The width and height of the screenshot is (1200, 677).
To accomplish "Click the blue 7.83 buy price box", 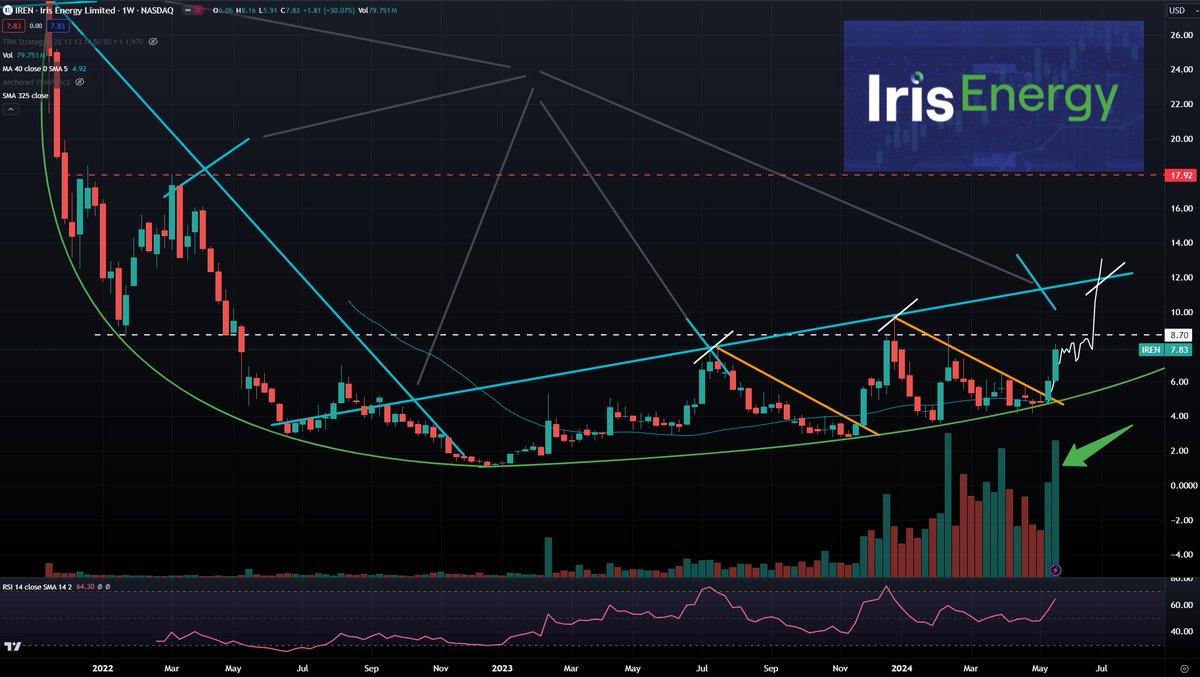I will click(x=58, y=26).
